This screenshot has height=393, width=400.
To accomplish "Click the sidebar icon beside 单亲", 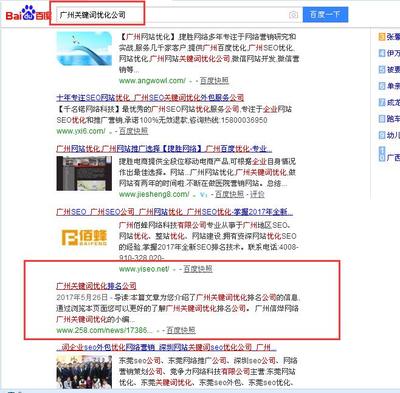I will [382, 86].
